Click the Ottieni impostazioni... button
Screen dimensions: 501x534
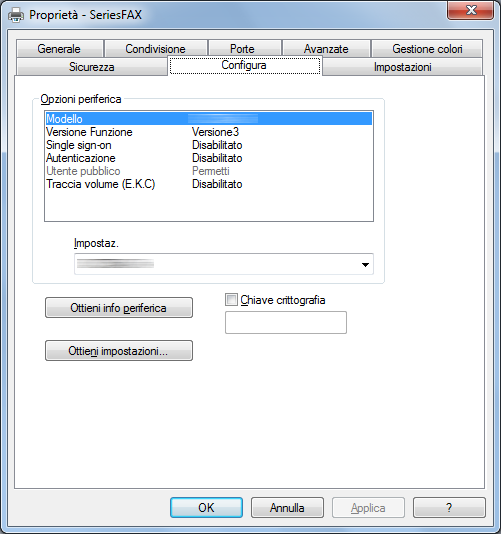point(119,350)
